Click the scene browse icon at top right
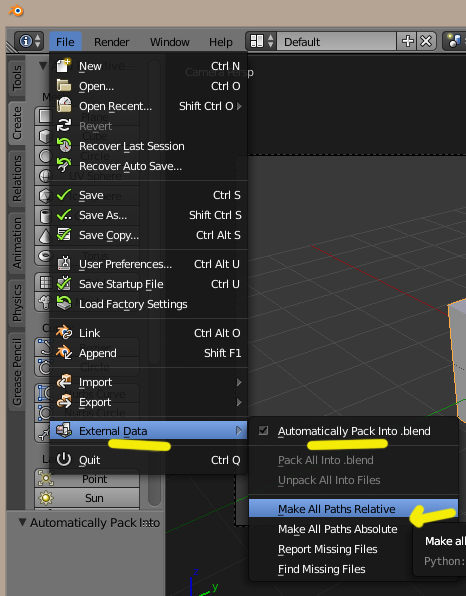The image size is (466, 596). click(455, 41)
